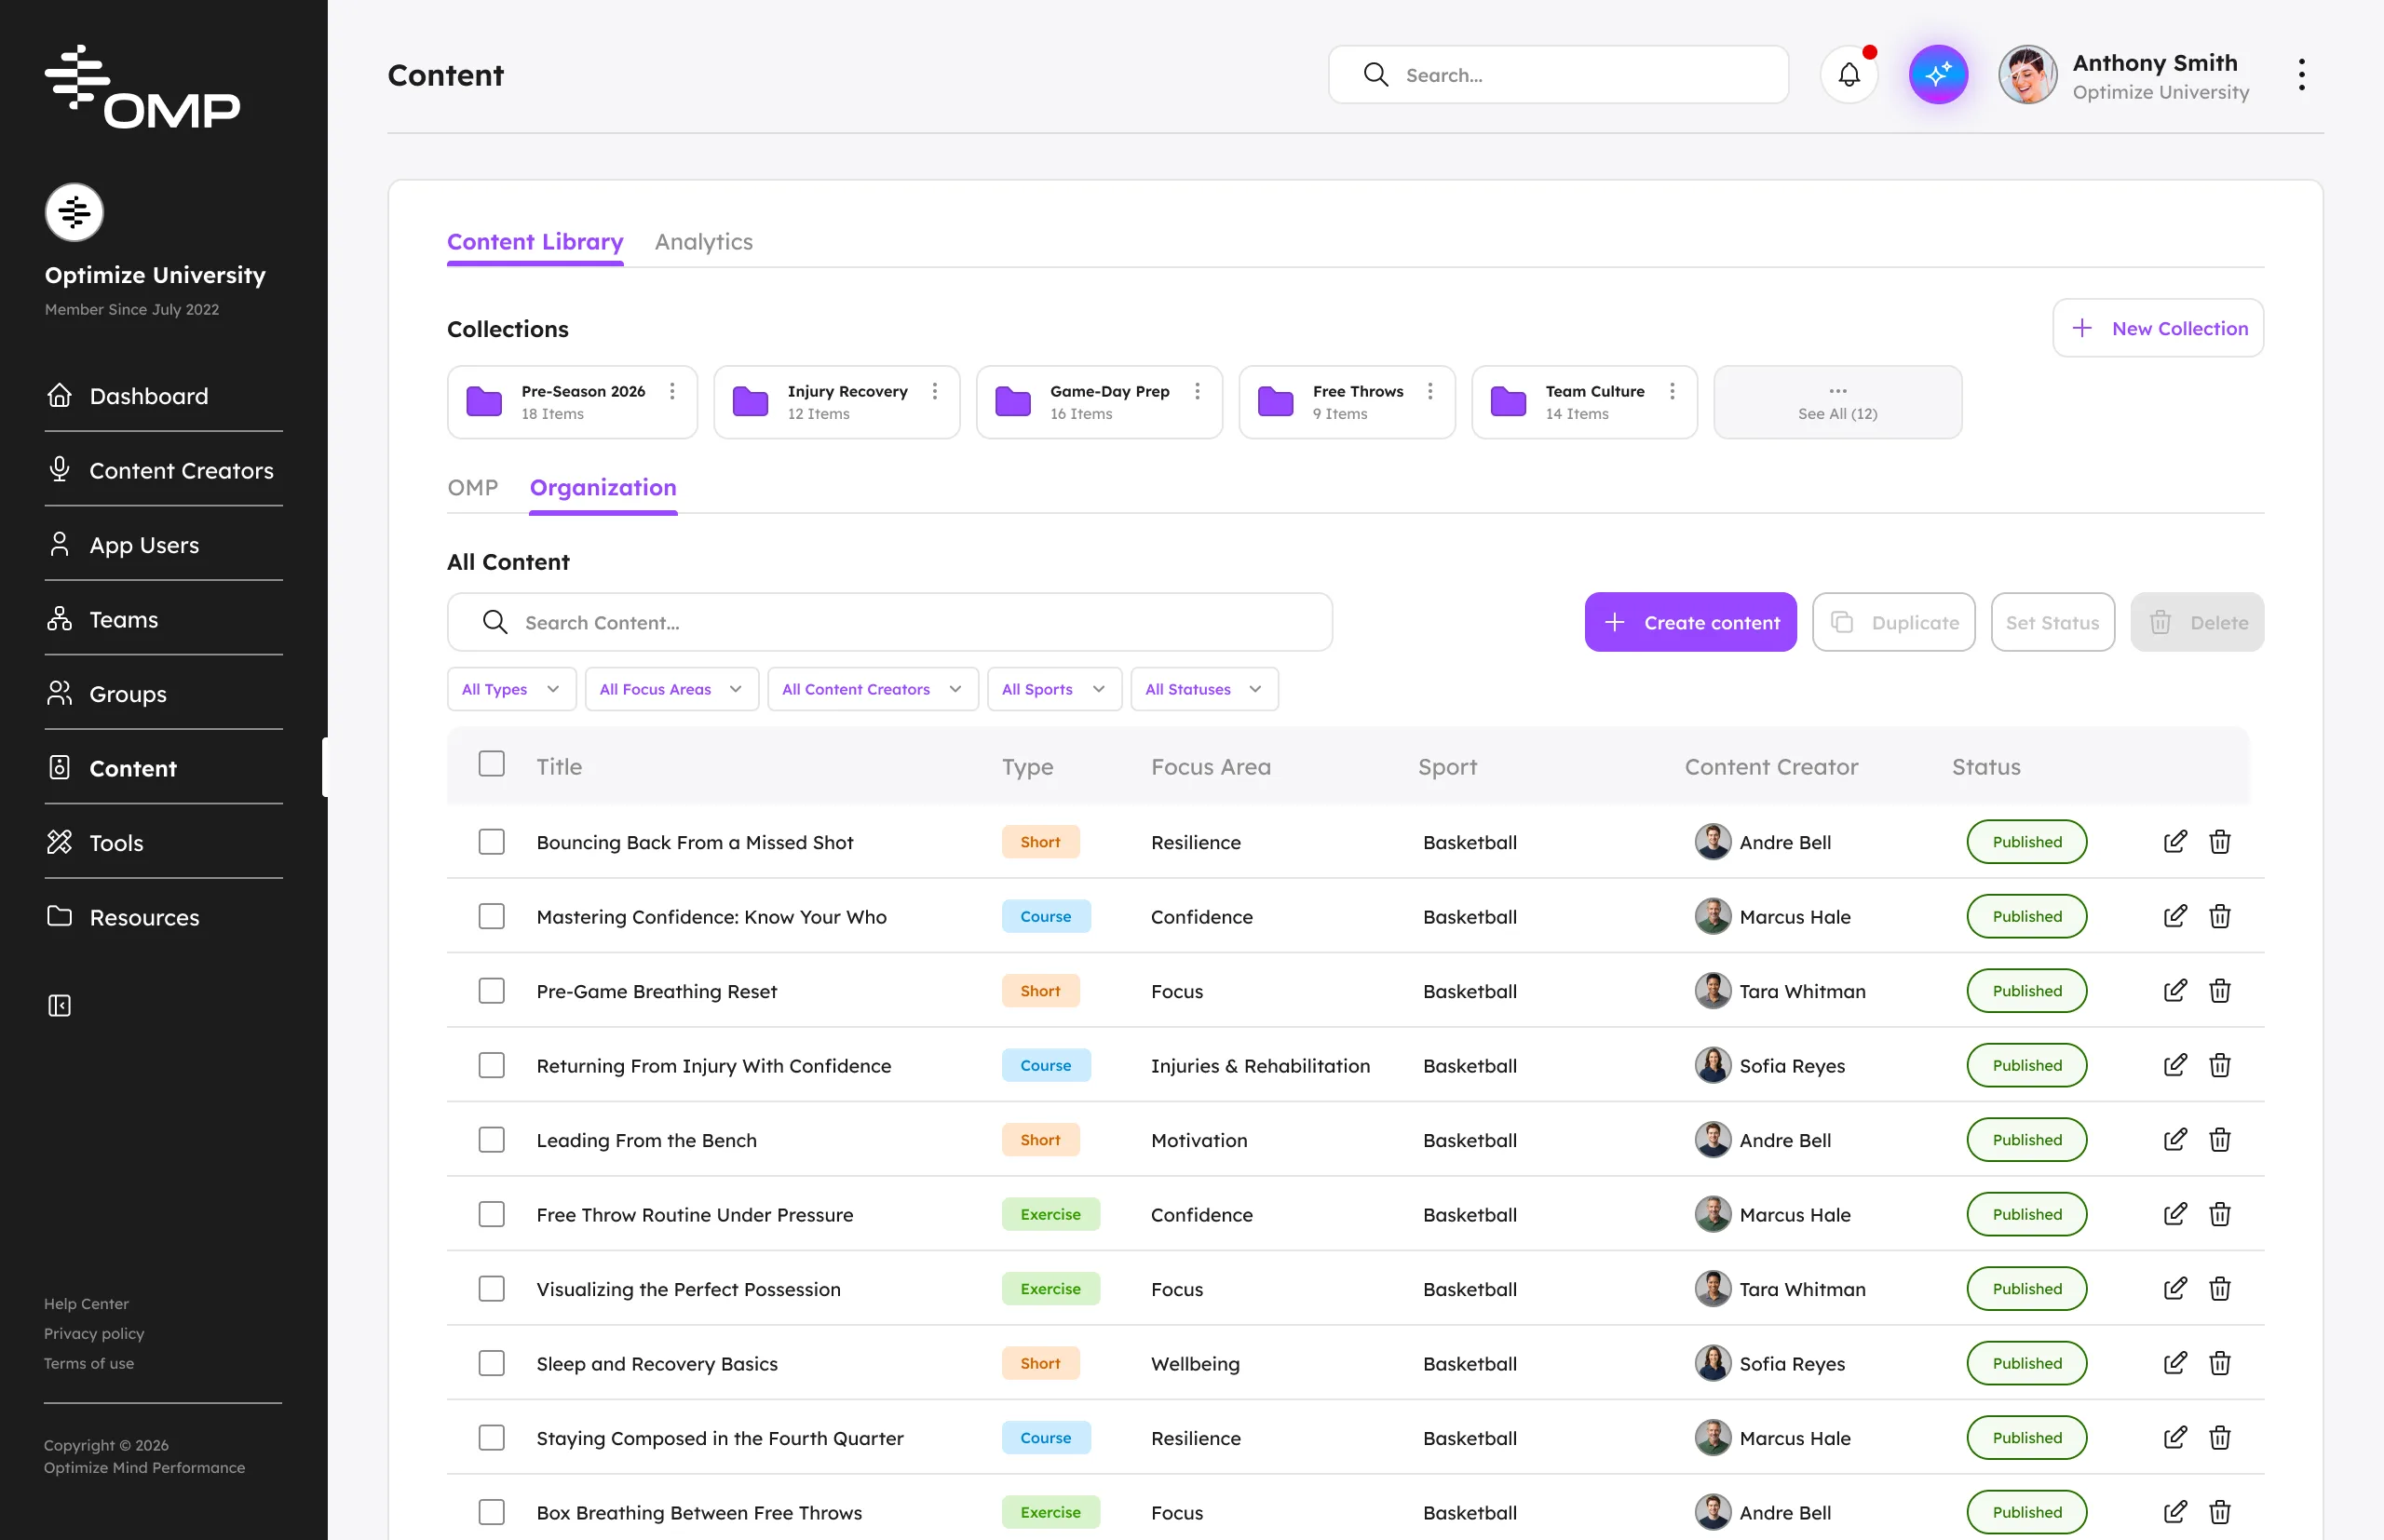Check Sleep and Recovery Basics
Screen dimensions: 2384x1540
click(x=491, y=1363)
